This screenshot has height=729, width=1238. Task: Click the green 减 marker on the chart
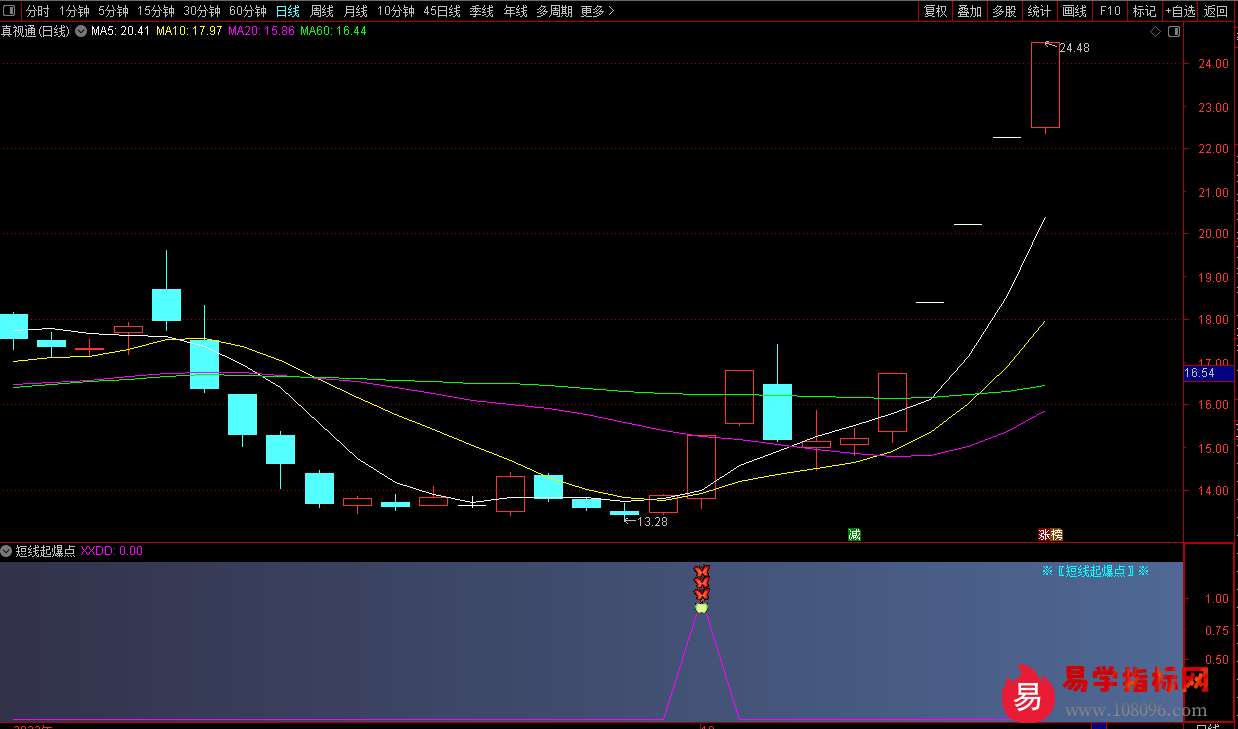click(x=854, y=534)
